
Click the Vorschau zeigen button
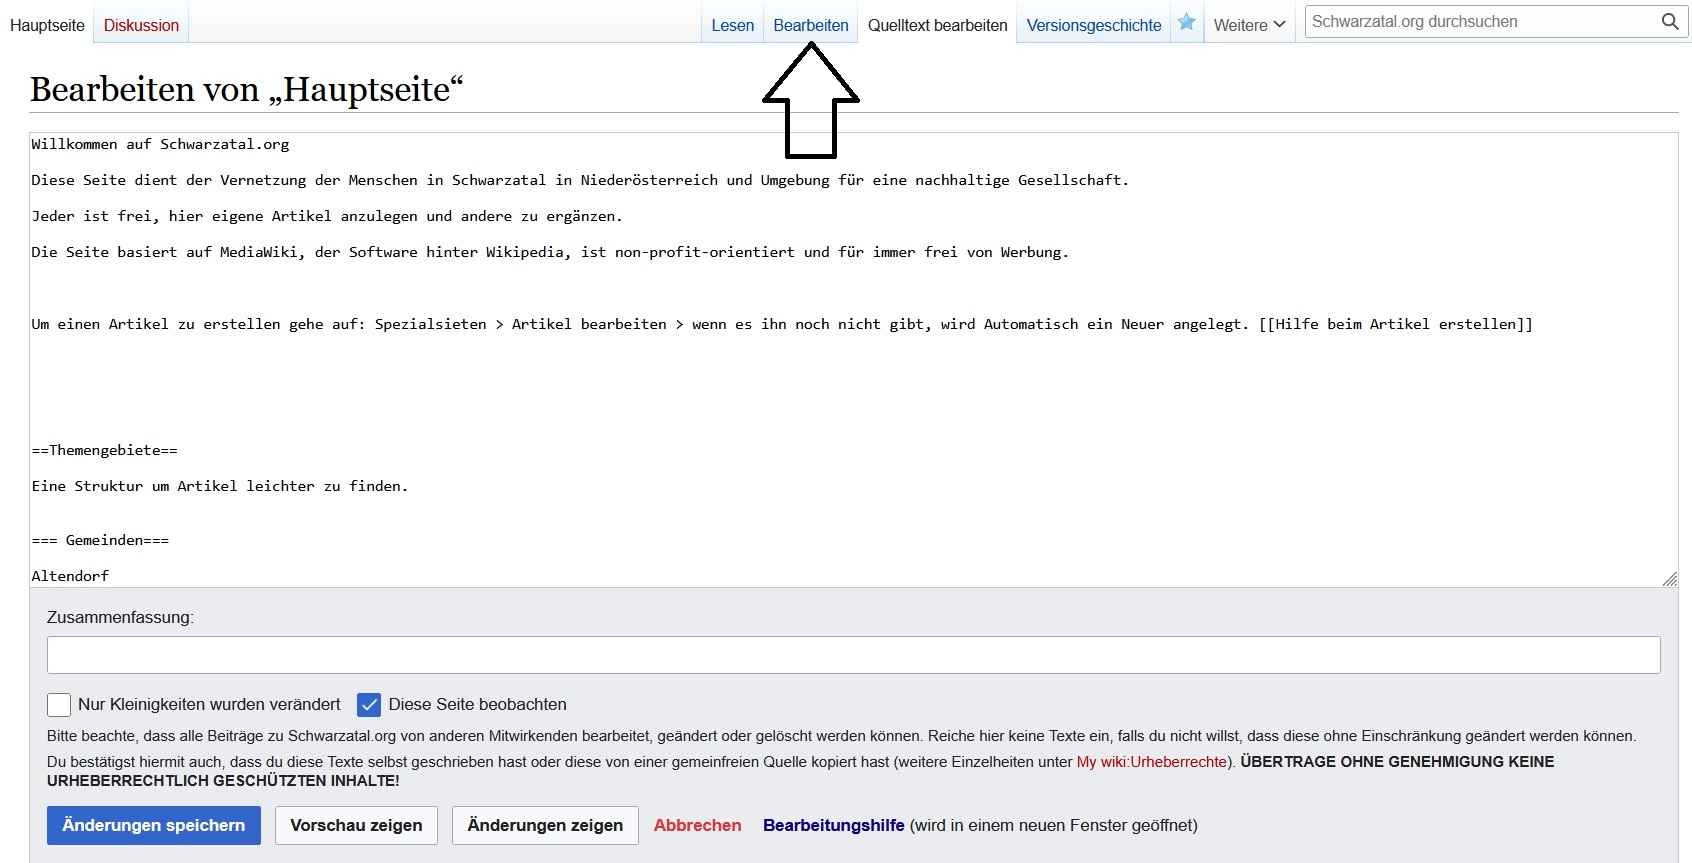(x=356, y=825)
